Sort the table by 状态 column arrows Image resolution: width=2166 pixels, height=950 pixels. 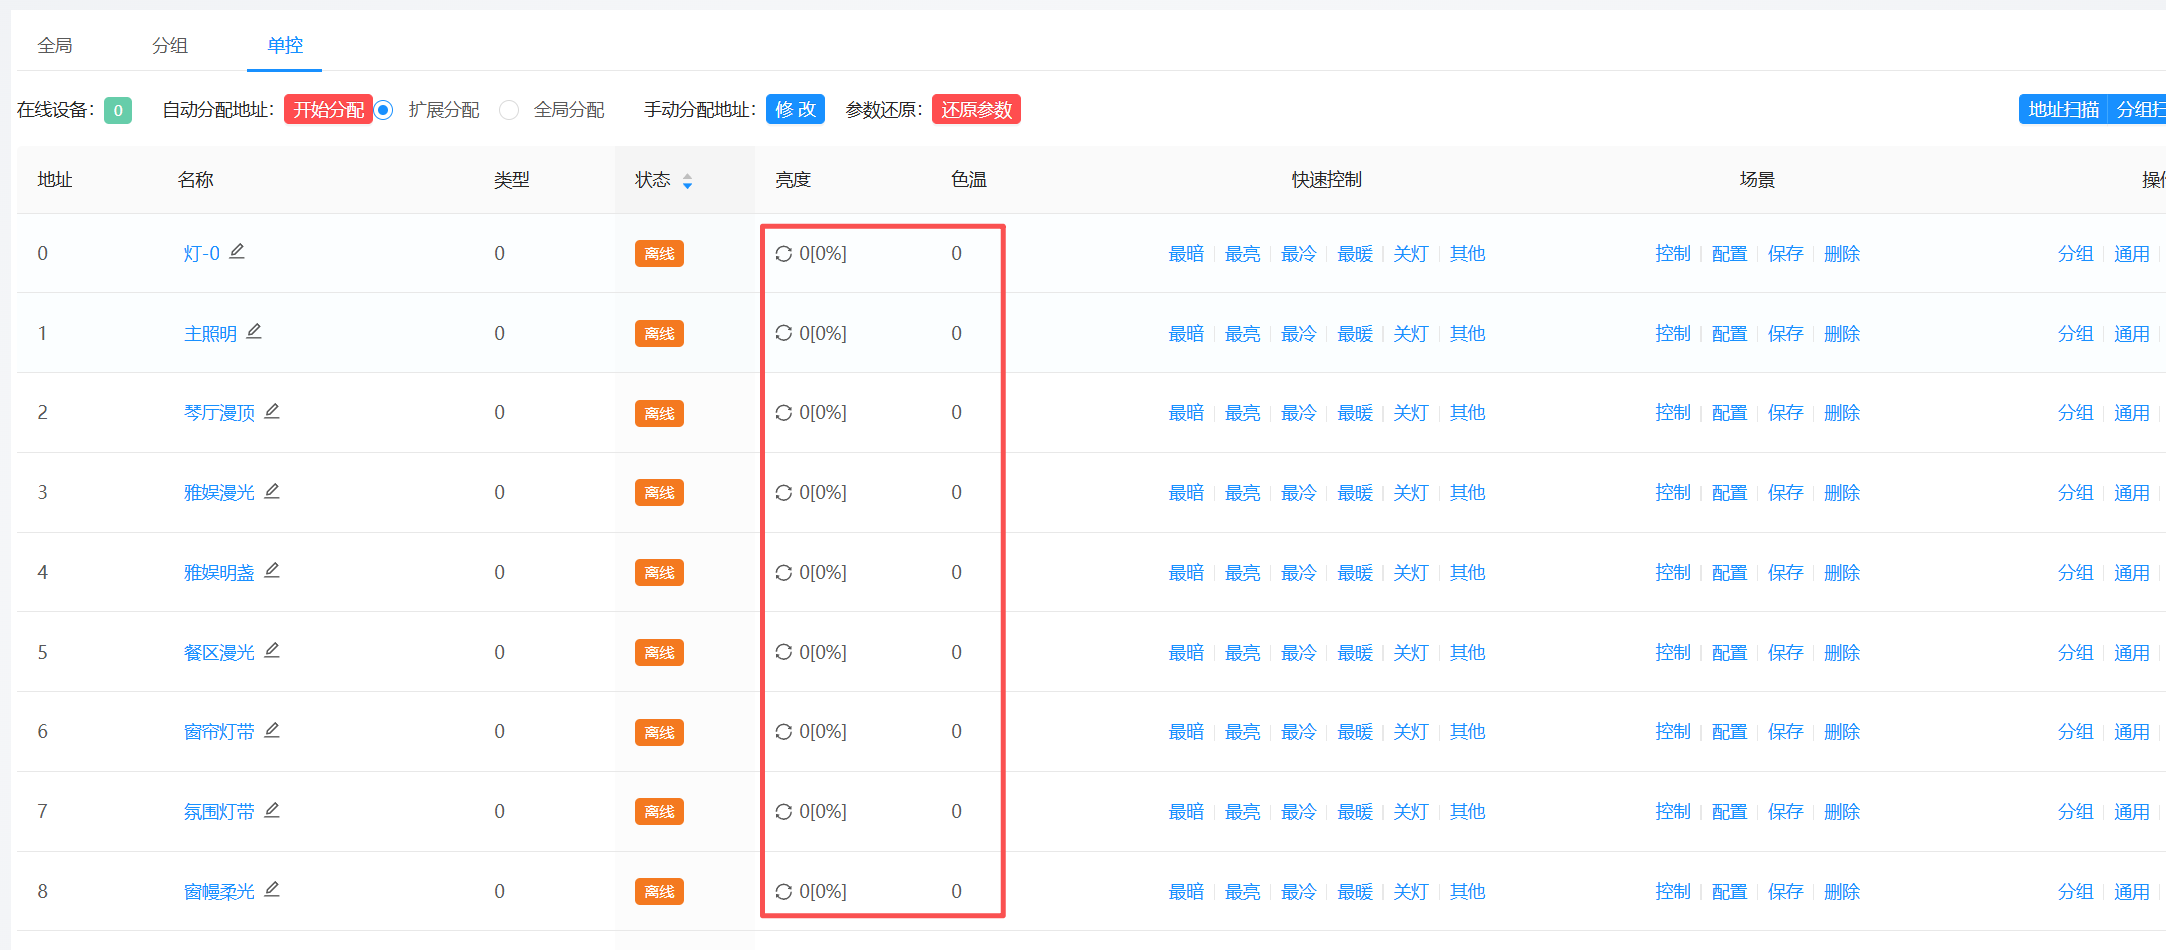click(x=687, y=181)
